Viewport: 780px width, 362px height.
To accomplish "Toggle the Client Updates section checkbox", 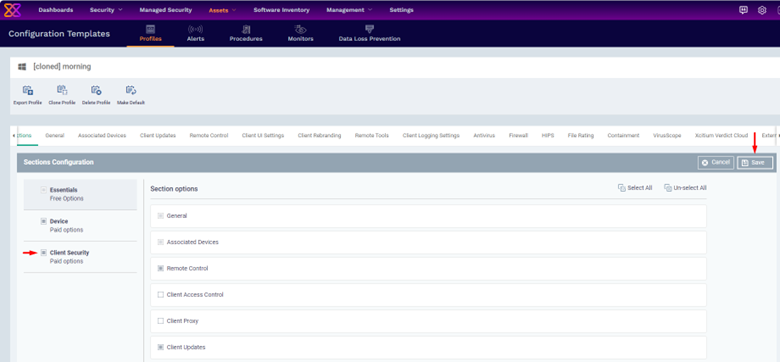I will click(x=161, y=348).
